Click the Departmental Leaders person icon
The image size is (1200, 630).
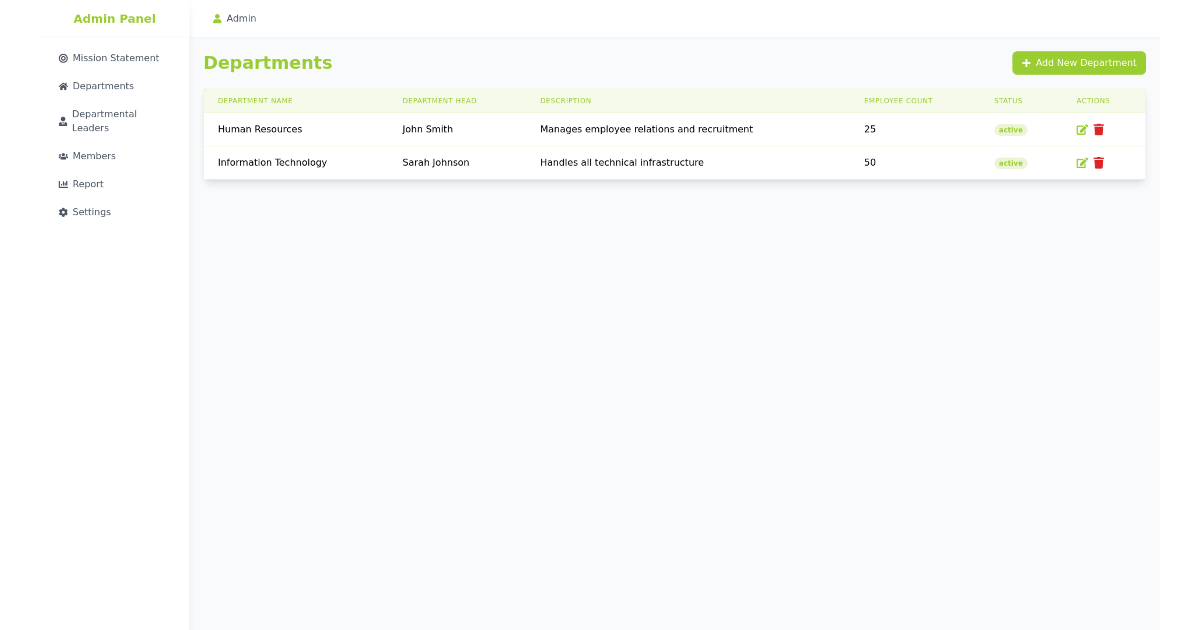pos(63,121)
